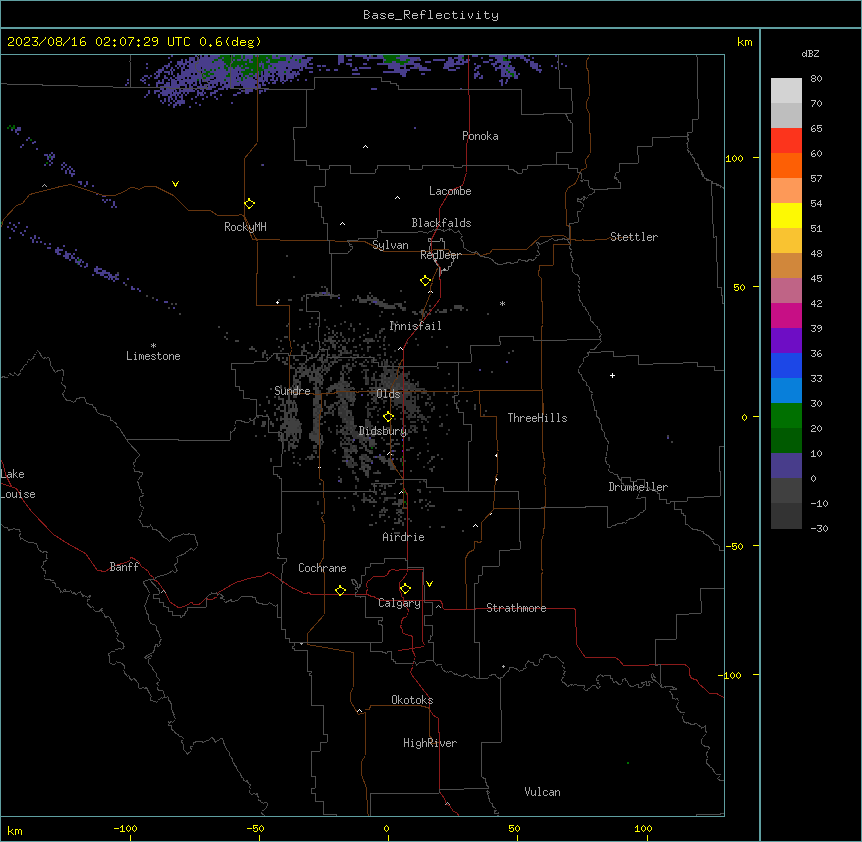Select the royal blue 33–36 dBZ legend swatch
862x842 pixels.
click(786, 366)
